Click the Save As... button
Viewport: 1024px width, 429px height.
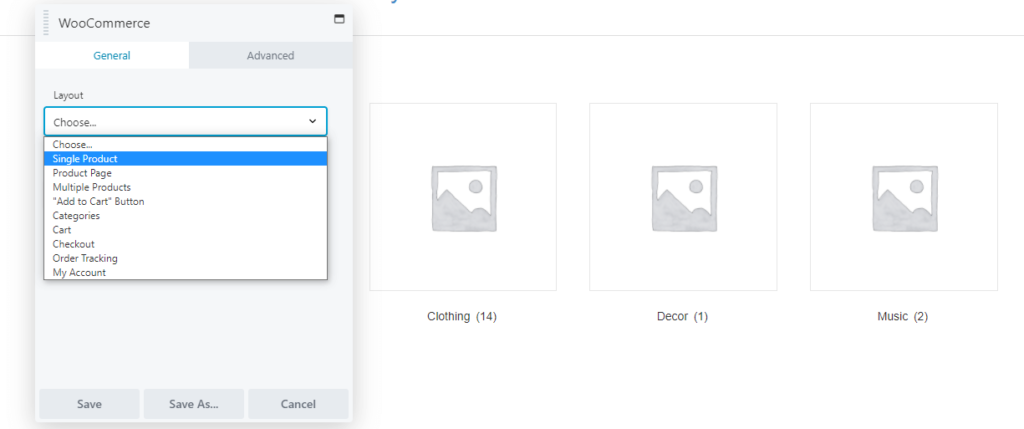click(x=194, y=404)
